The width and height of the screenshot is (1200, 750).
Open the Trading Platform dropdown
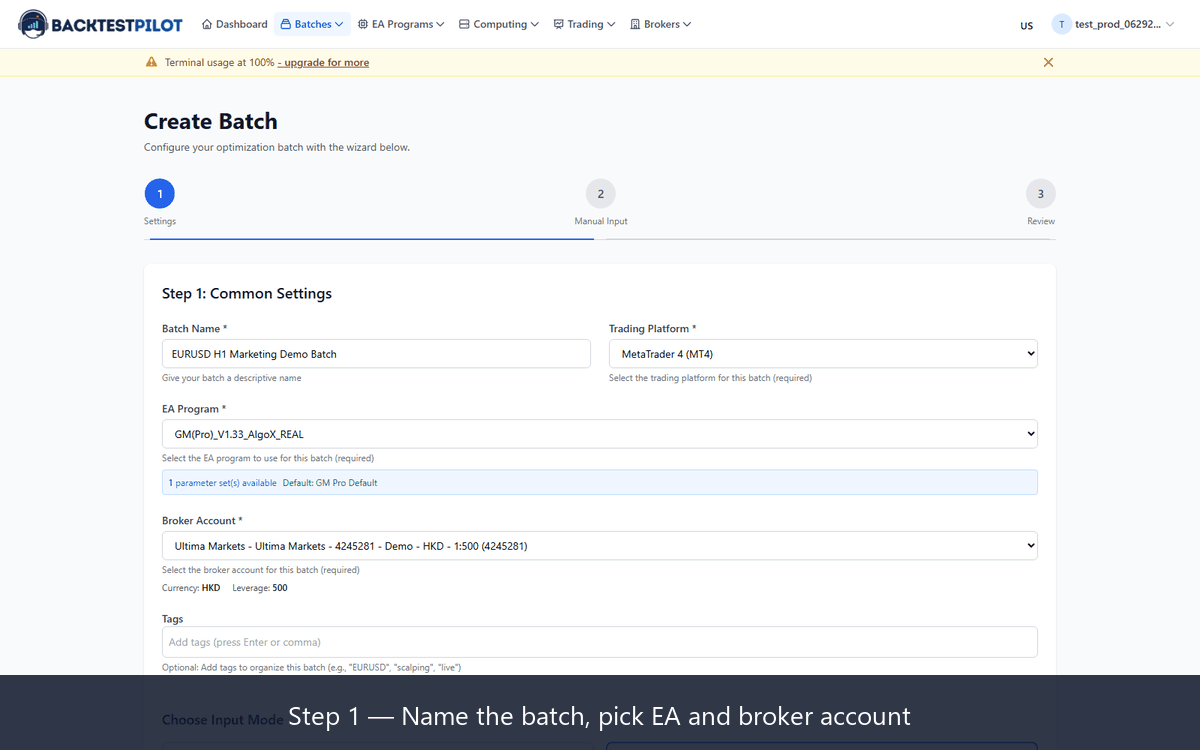pyautogui.click(x=823, y=354)
